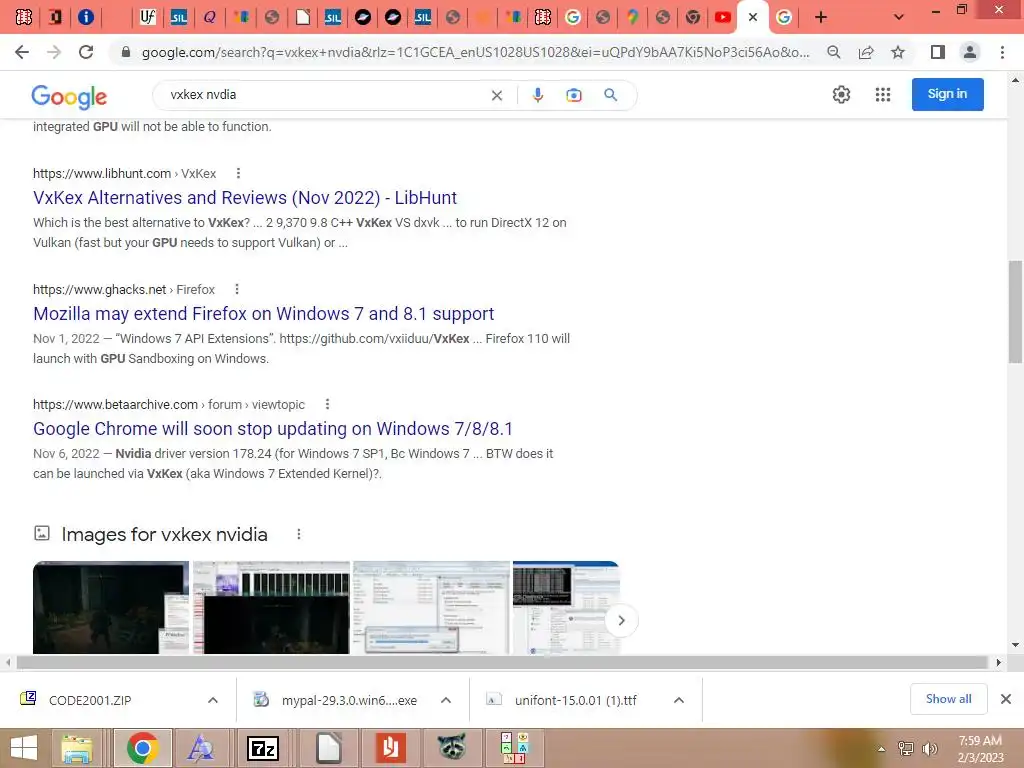Image resolution: width=1024 pixels, height=768 pixels.
Task: Show all downloads
Action: click(948, 699)
